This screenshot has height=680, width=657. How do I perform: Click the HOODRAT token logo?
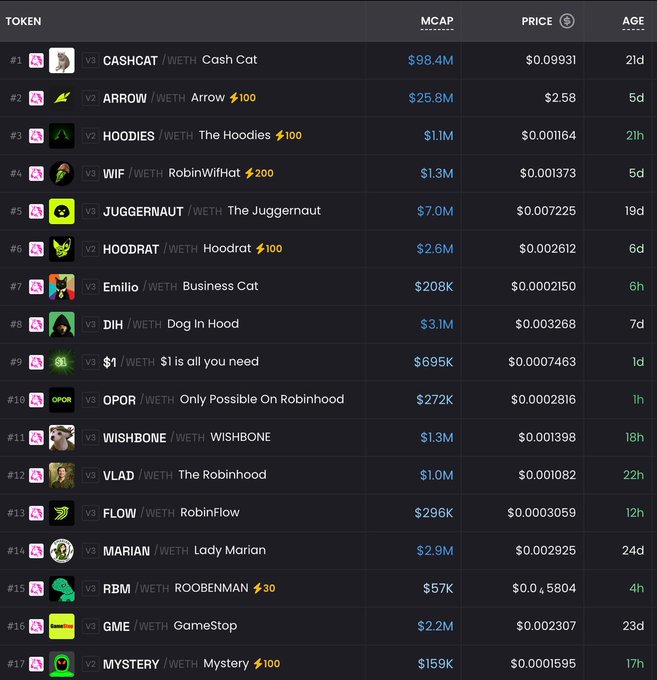pos(62,249)
